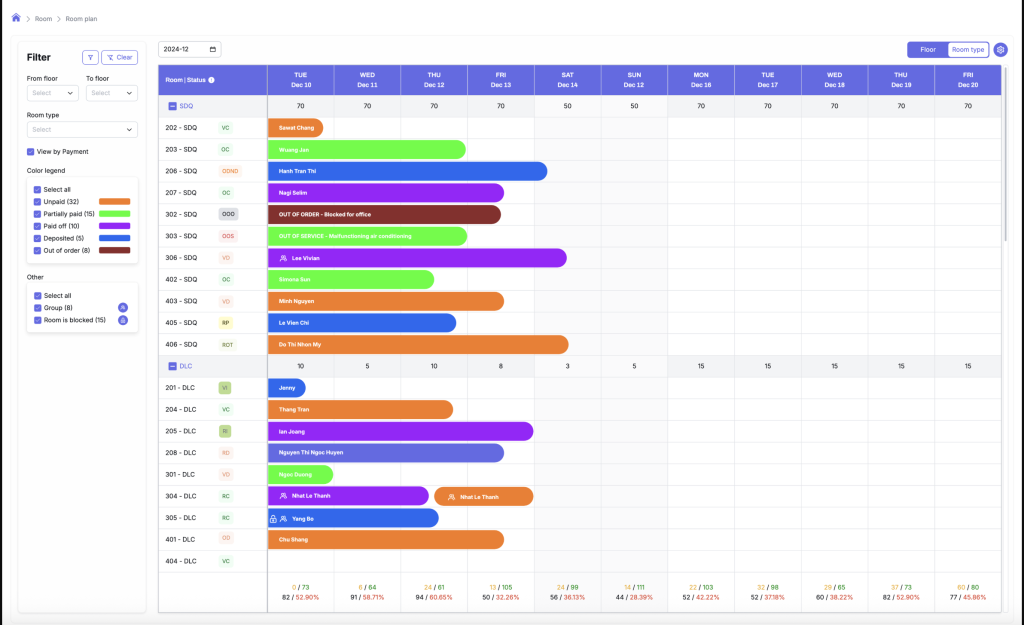Toggle the Unpaid (32) checkbox
Screen dimensions: 1024x625
coord(37,202)
